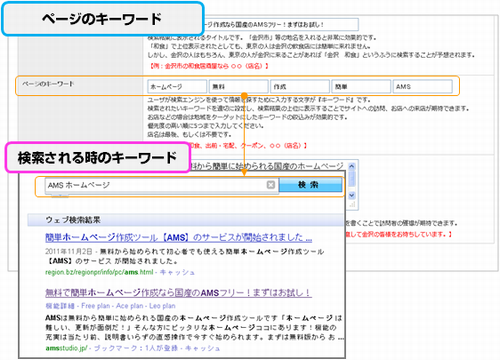
Task: Click the description textarea resize grip
Action: tap(352, 205)
